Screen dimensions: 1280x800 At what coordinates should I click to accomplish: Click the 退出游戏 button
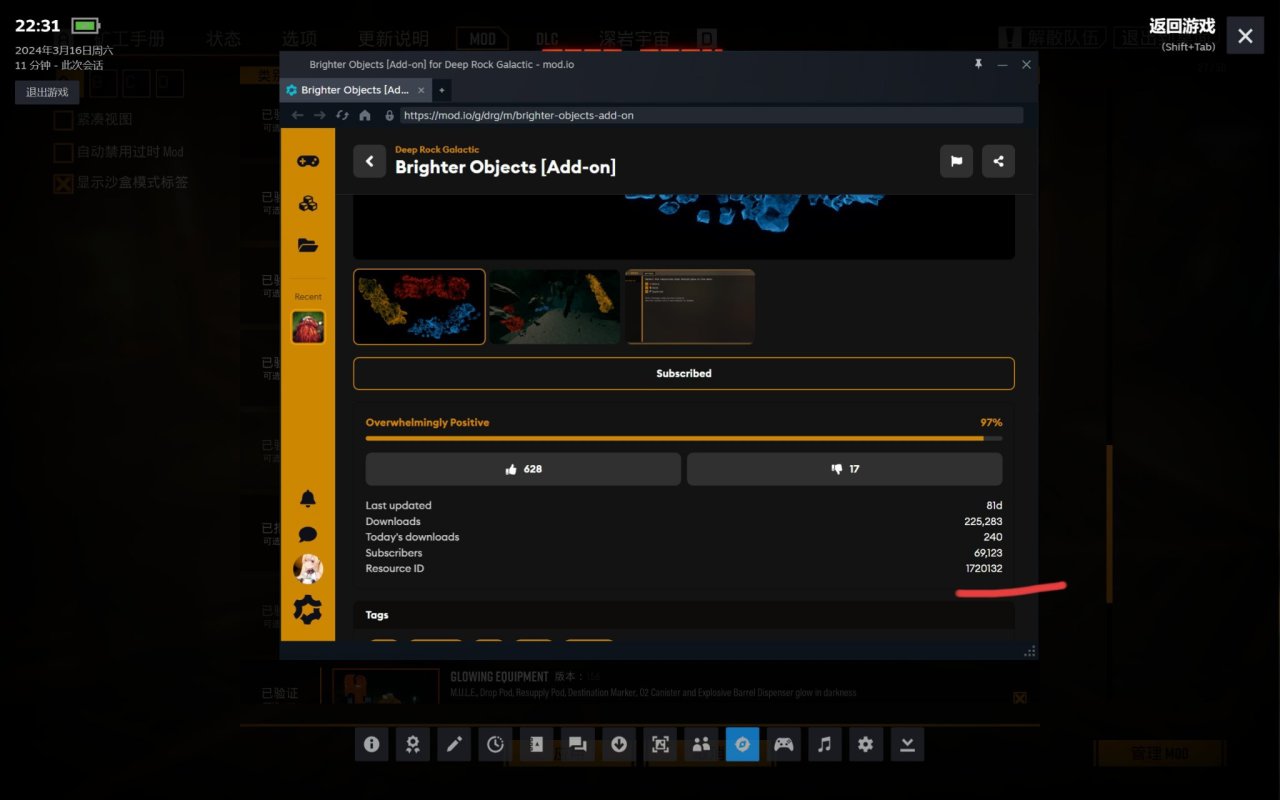(x=47, y=92)
